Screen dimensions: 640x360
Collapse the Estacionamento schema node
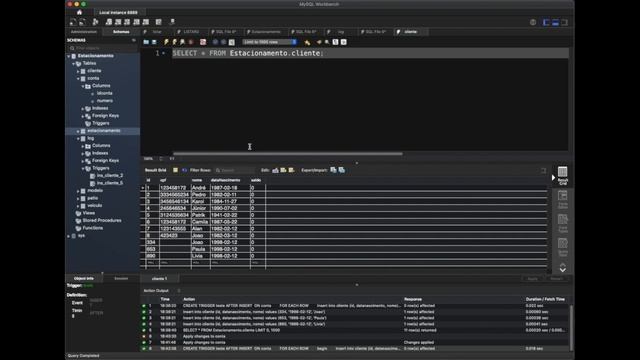[x=69, y=56]
